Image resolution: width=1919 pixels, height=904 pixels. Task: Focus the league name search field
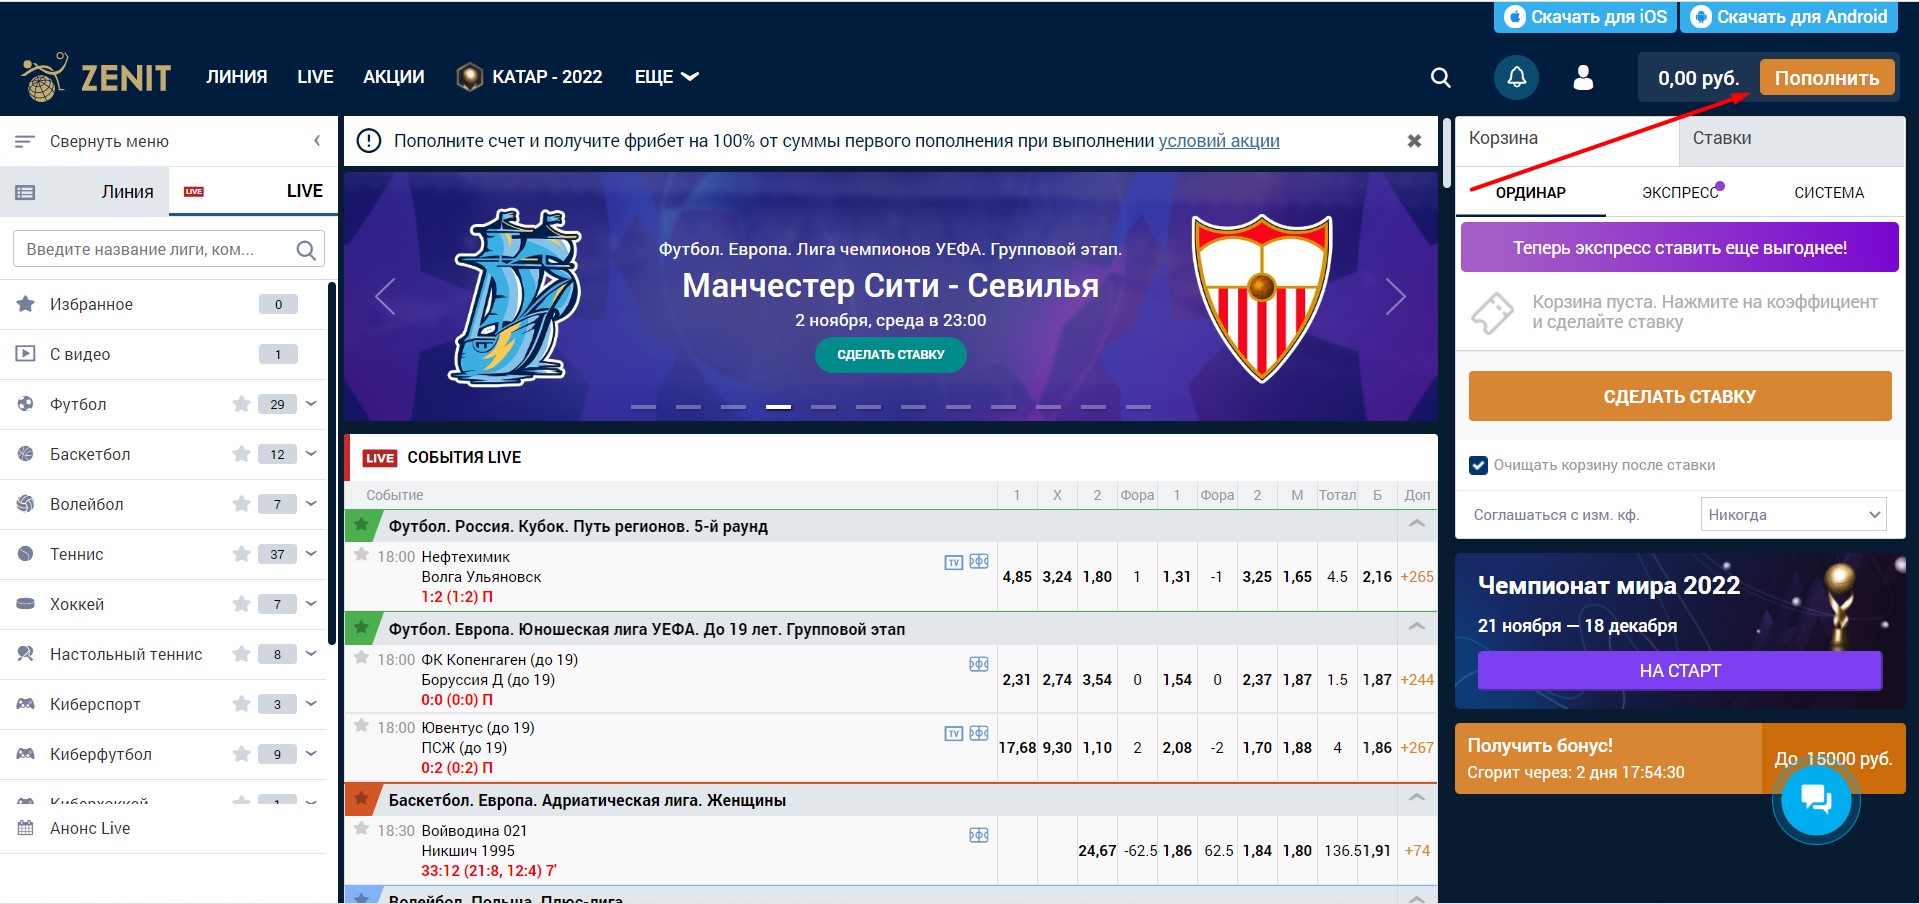click(x=155, y=249)
